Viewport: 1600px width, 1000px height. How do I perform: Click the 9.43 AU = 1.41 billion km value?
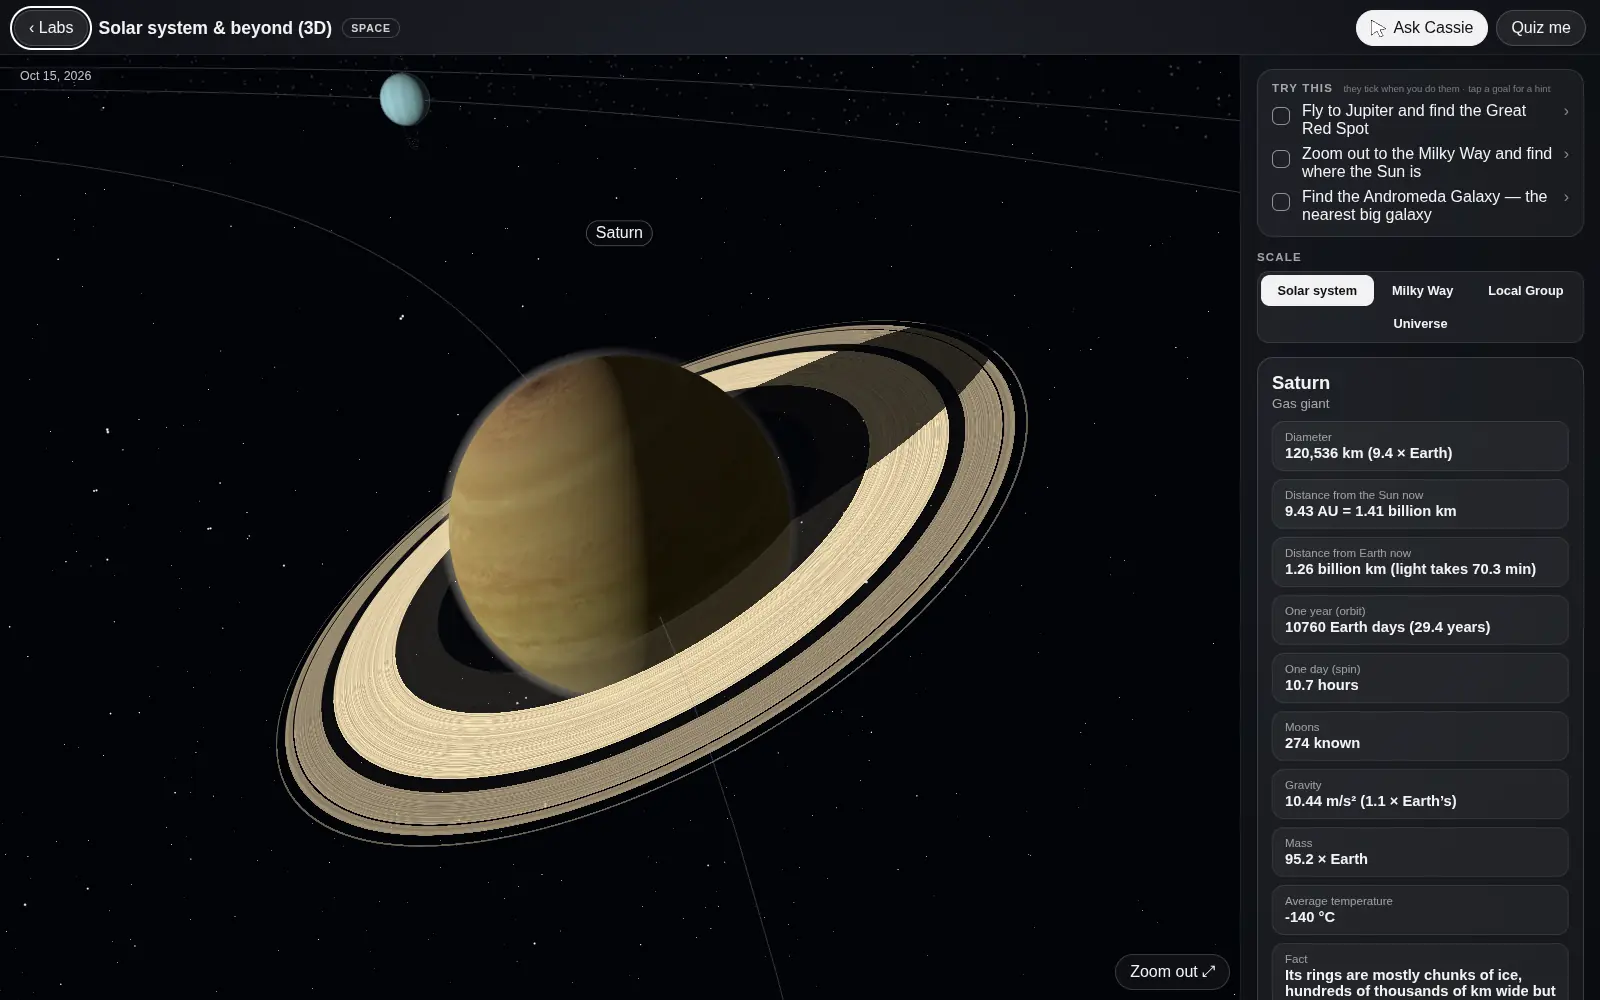pyautogui.click(x=1370, y=511)
